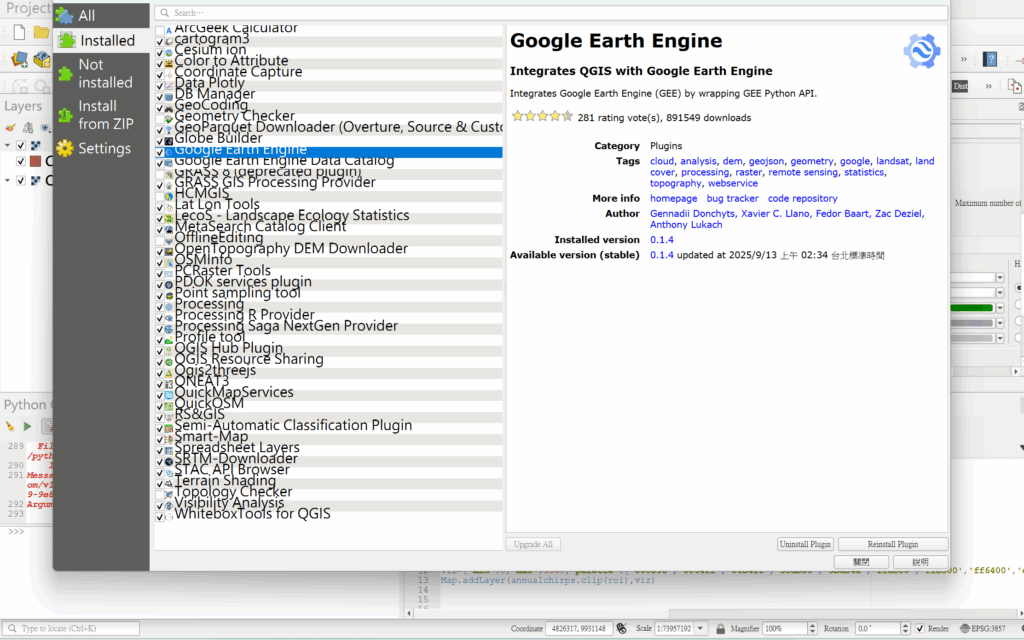The image size is (1024, 640).
Task: Click the clear console broom icon
Action: [x=10, y=426]
